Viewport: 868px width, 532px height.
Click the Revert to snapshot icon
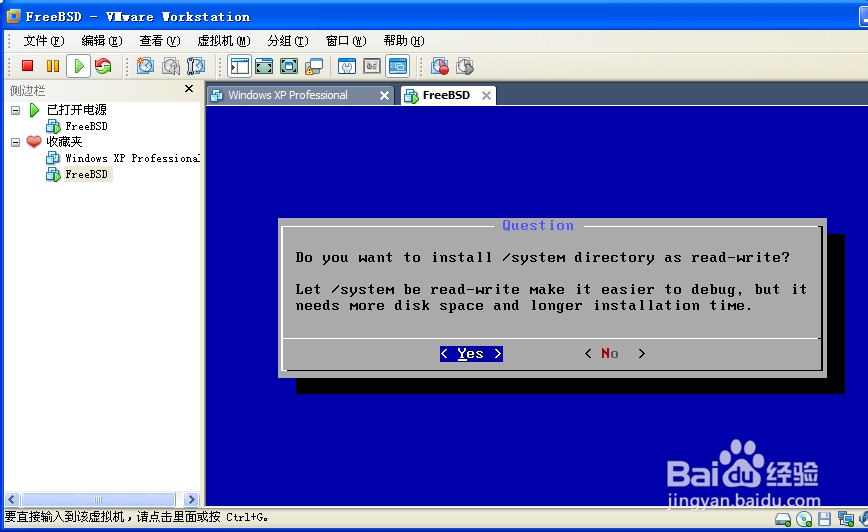point(170,66)
